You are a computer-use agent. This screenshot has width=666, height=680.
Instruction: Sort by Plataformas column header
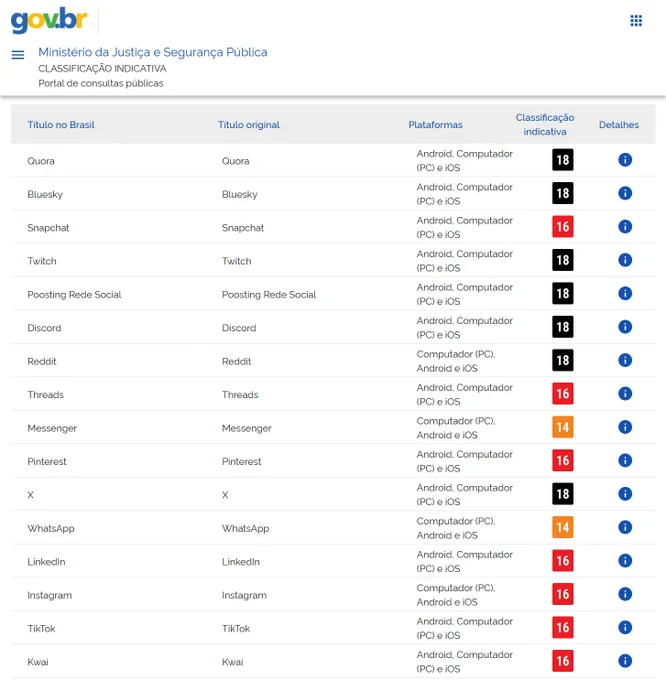pyautogui.click(x=435, y=125)
